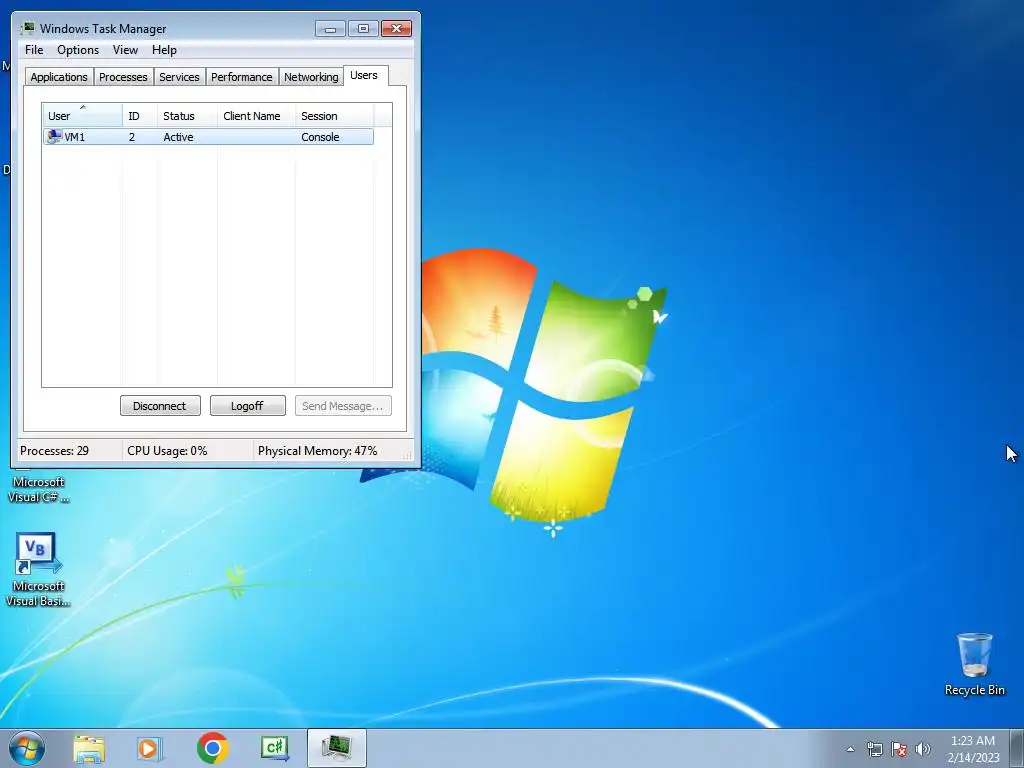The height and width of the screenshot is (768, 1024).
Task: Sort by the Session column header
Action: (x=335, y=116)
